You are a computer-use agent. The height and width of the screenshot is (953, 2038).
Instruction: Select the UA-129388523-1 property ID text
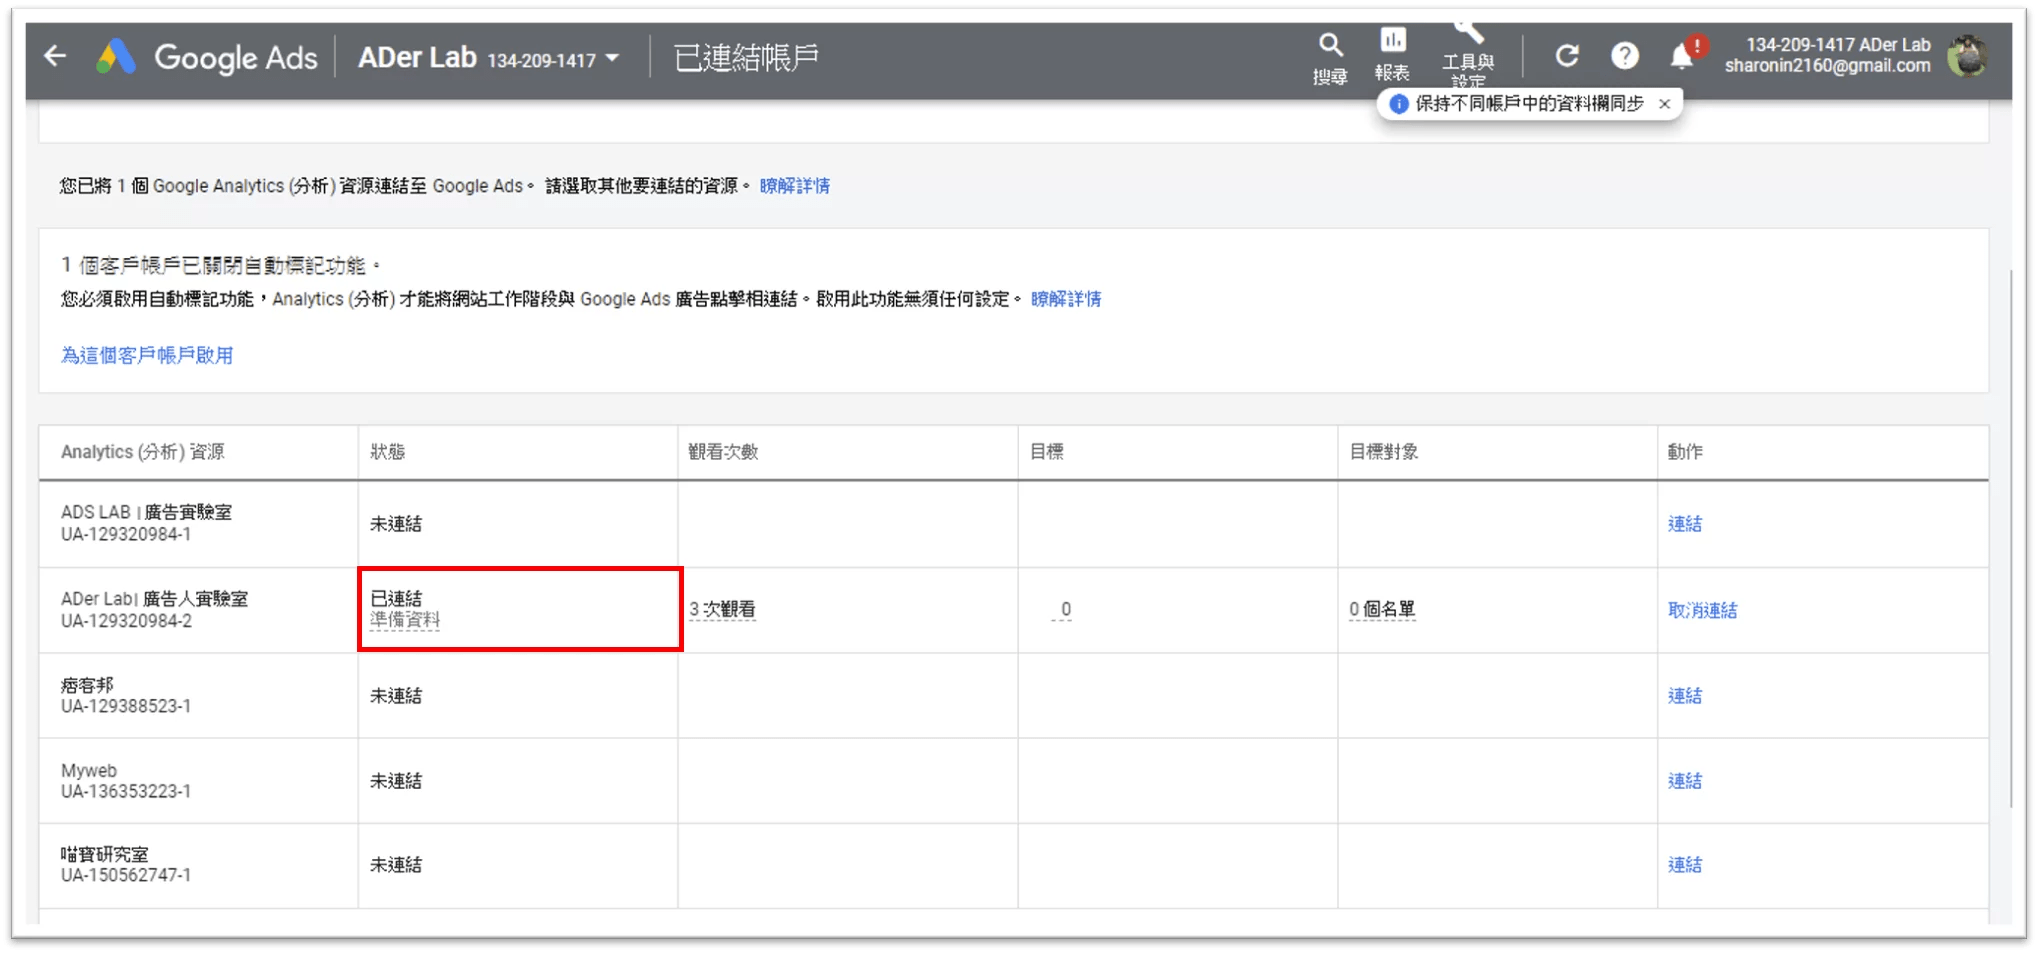pos(126,706)
